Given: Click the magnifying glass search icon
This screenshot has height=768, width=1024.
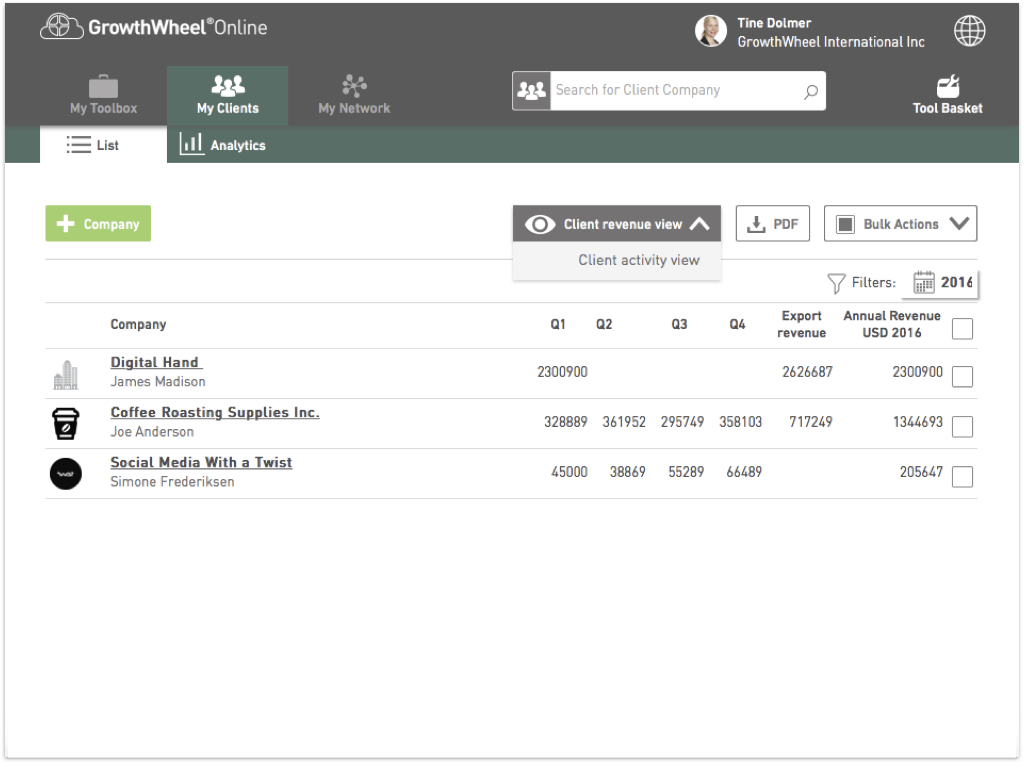Looking at the screenshot, I should point(810,91).
